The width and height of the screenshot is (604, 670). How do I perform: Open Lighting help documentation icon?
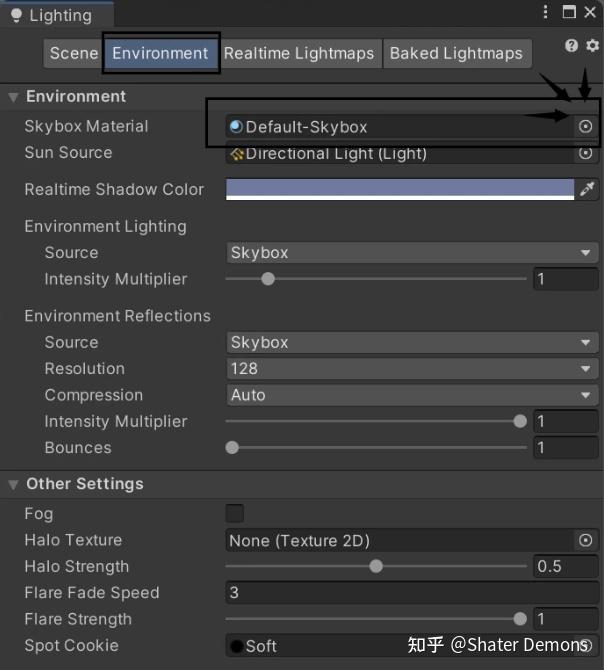571,45
